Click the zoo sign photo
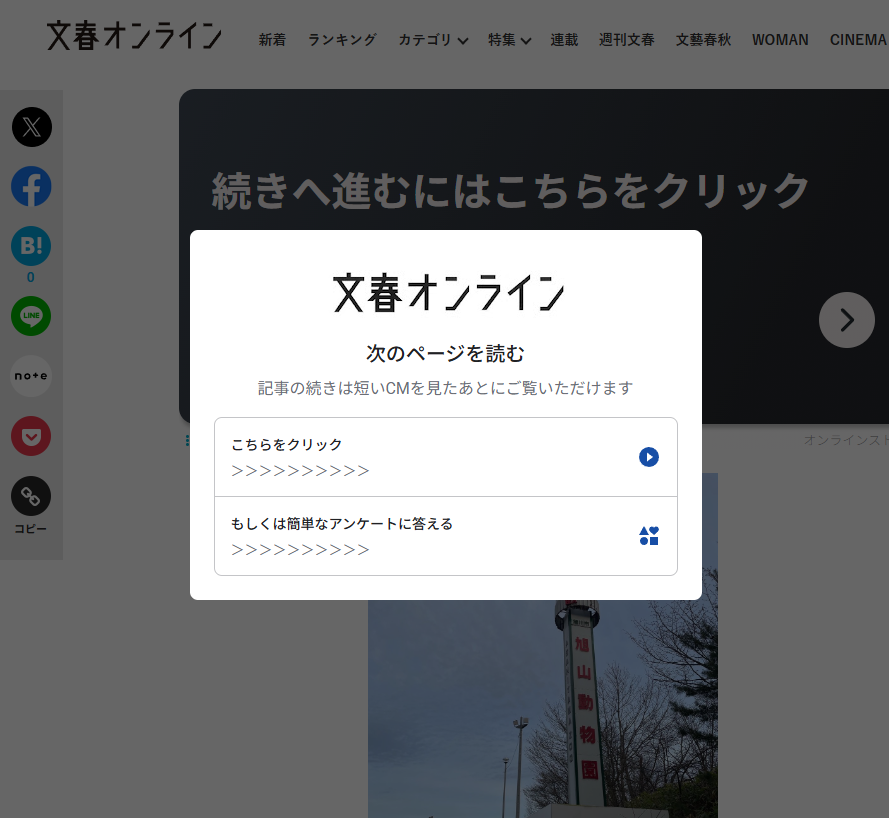 (x=543, y=709)
